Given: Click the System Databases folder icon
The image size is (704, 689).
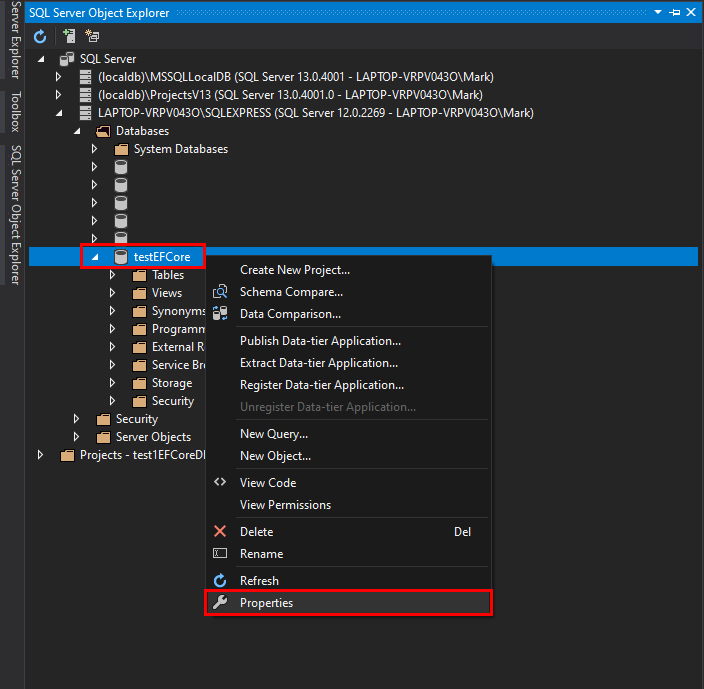Looking at the screenshot, I should pyautogui.click(x=121, y=149).
